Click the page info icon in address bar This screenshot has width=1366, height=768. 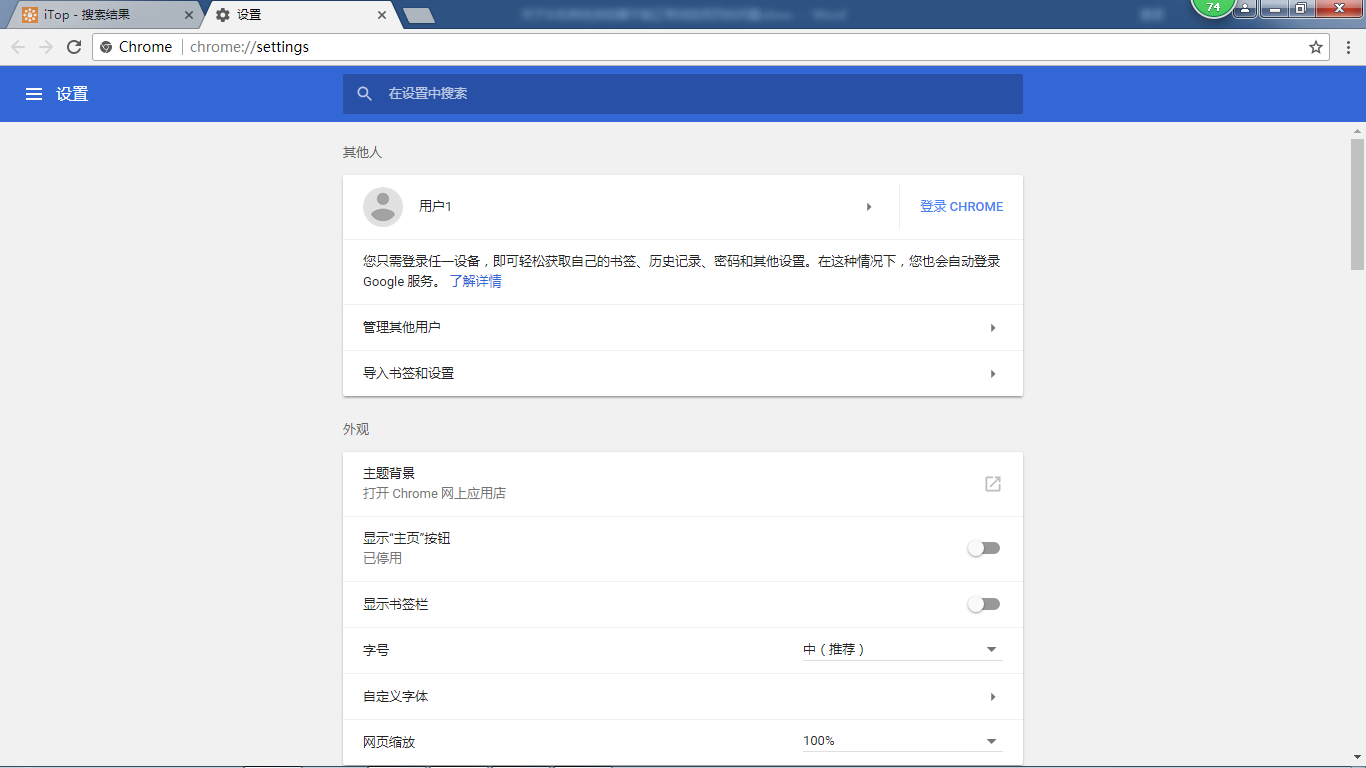tap(107, 46)
